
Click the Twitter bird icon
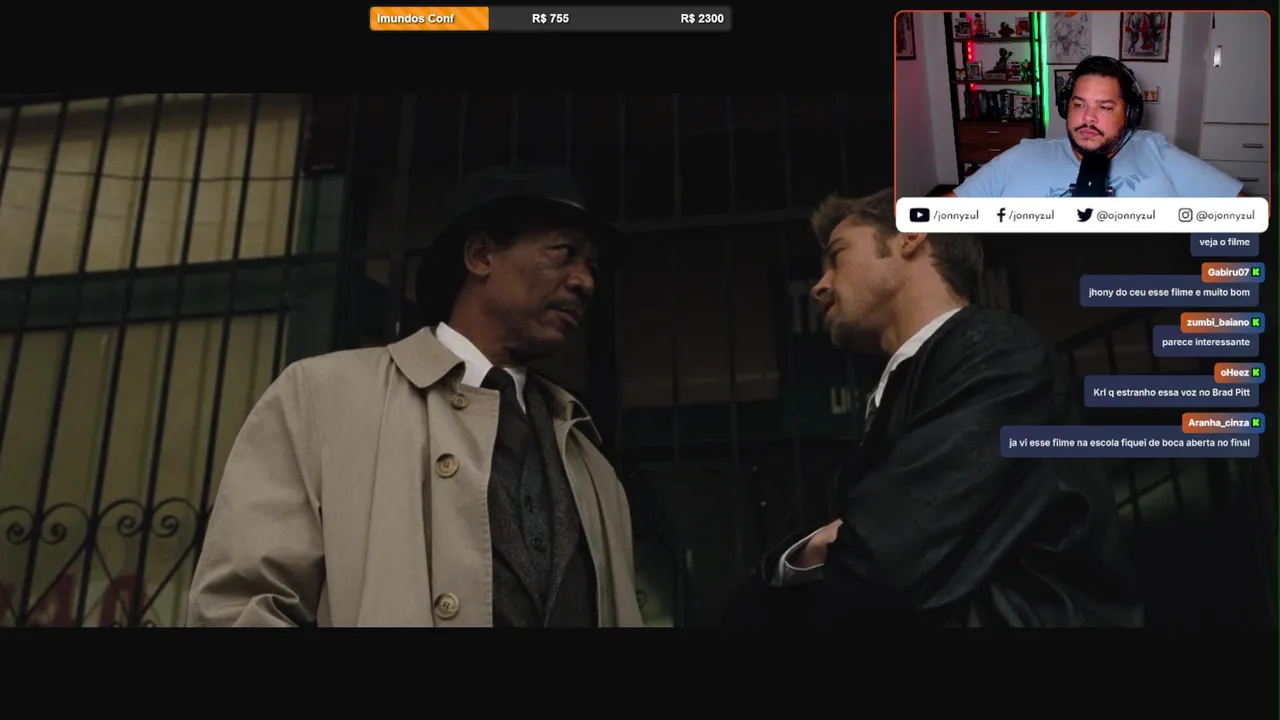tap(1084, 215)
